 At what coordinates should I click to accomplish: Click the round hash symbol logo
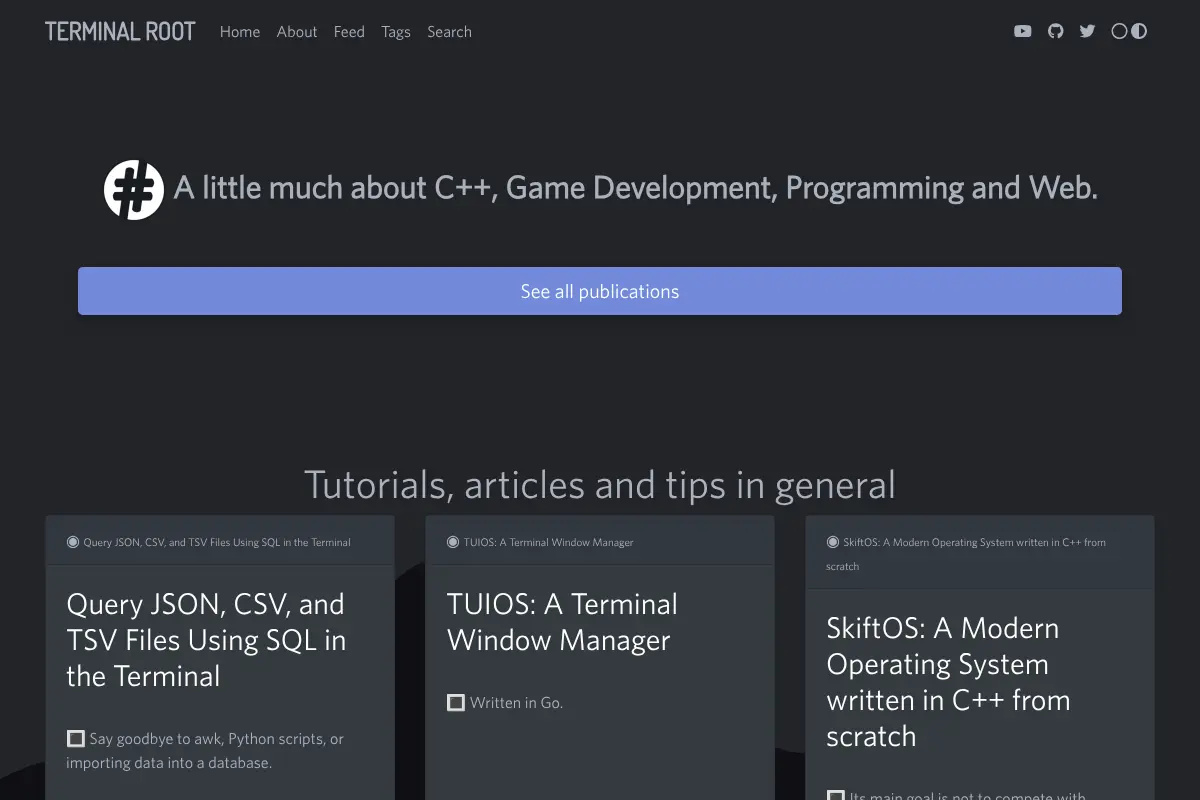134,189
